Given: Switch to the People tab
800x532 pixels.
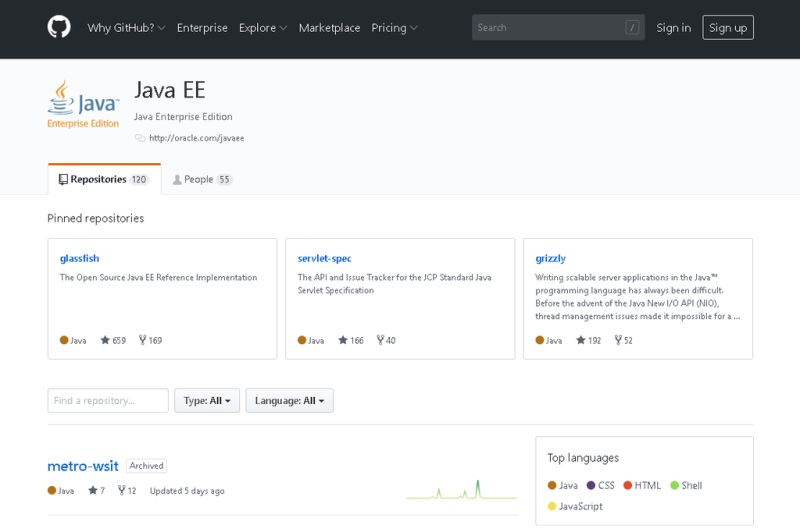Looking at the screenshot, I should [x=203, y=180].
